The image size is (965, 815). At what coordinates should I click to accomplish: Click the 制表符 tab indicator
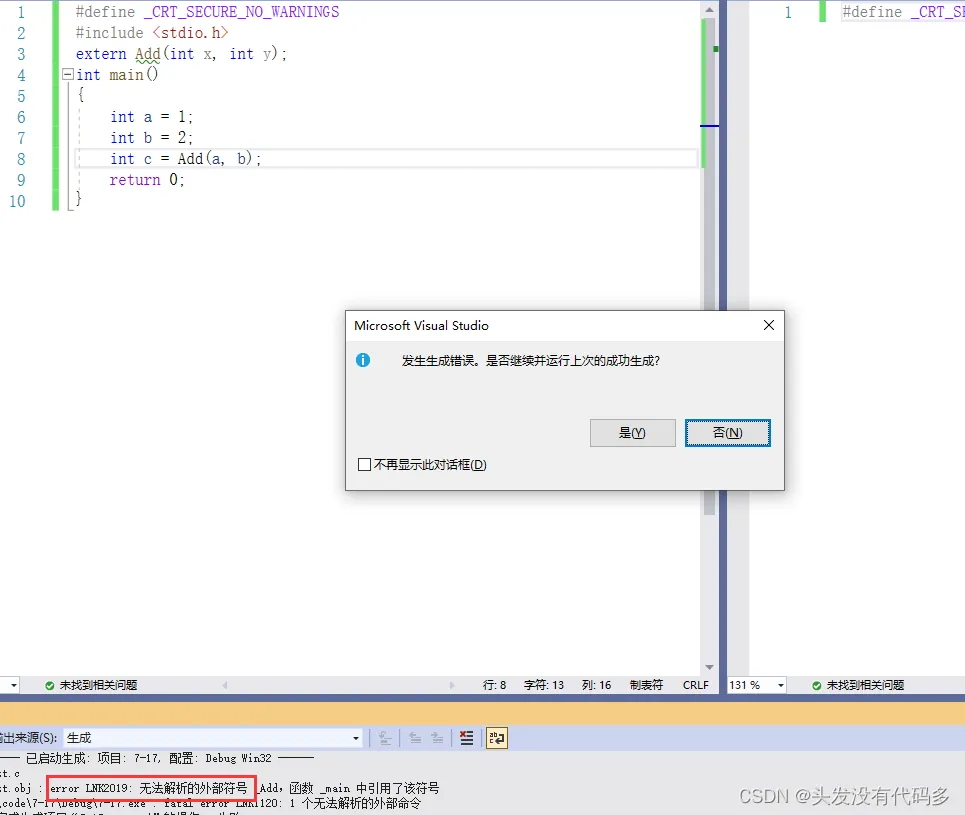tap(646, 685)
